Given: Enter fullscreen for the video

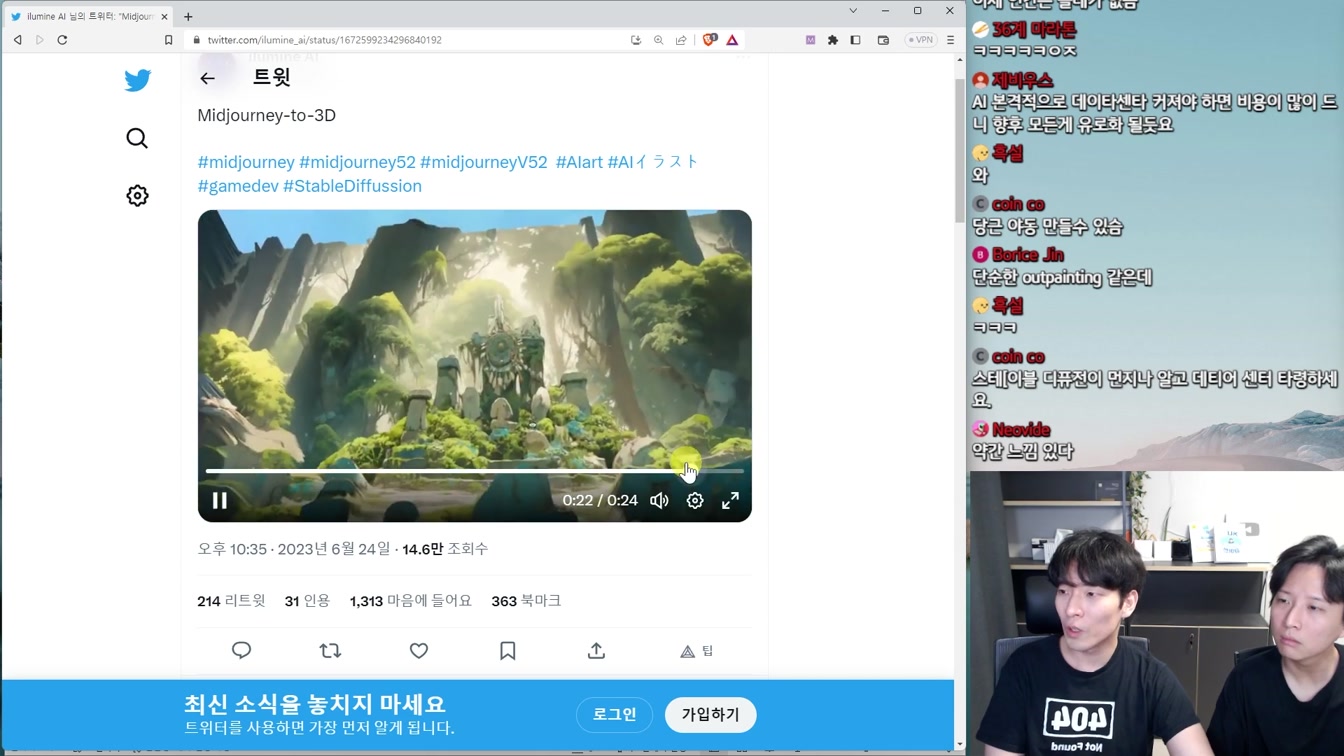Looking at the screenshot, I should pos(731,500).
